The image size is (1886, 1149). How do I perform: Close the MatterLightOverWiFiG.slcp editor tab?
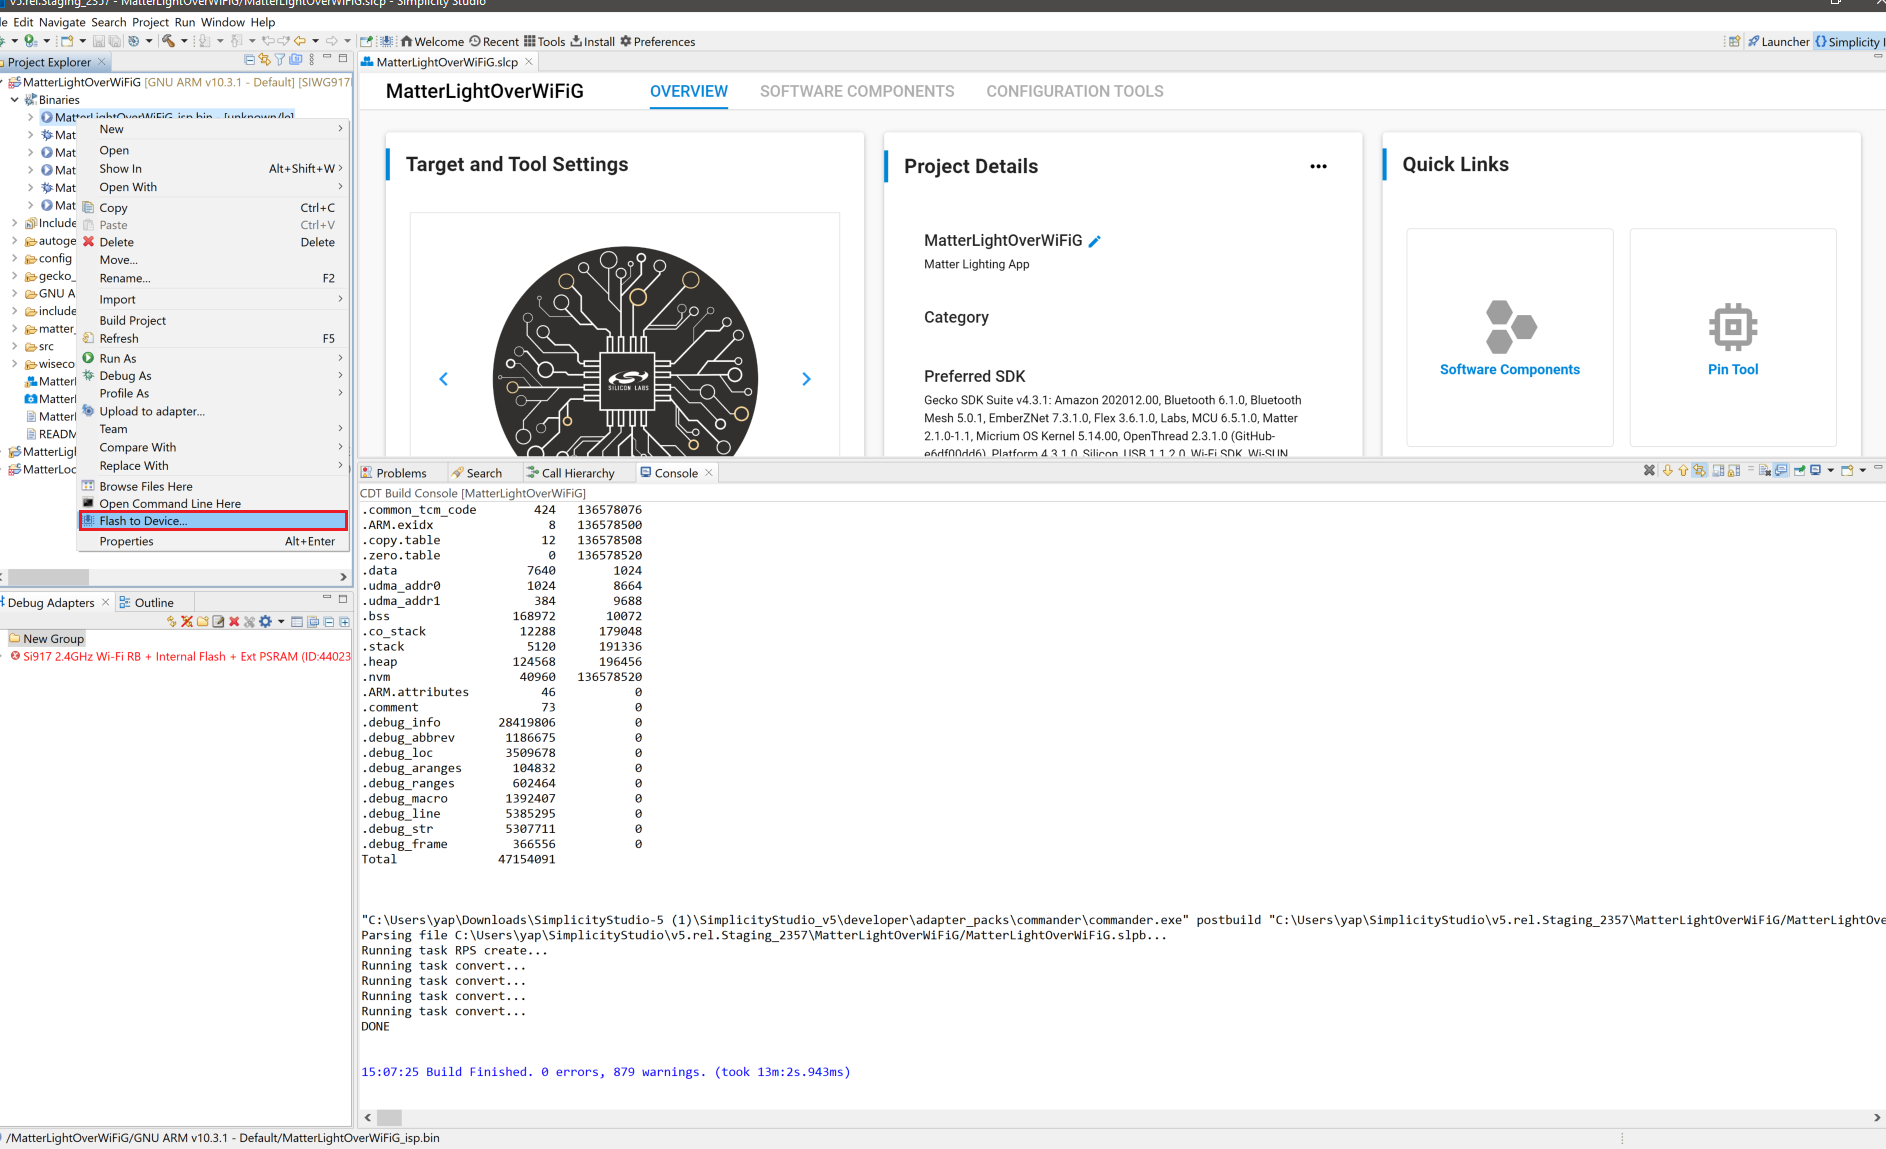click(529, 62)
